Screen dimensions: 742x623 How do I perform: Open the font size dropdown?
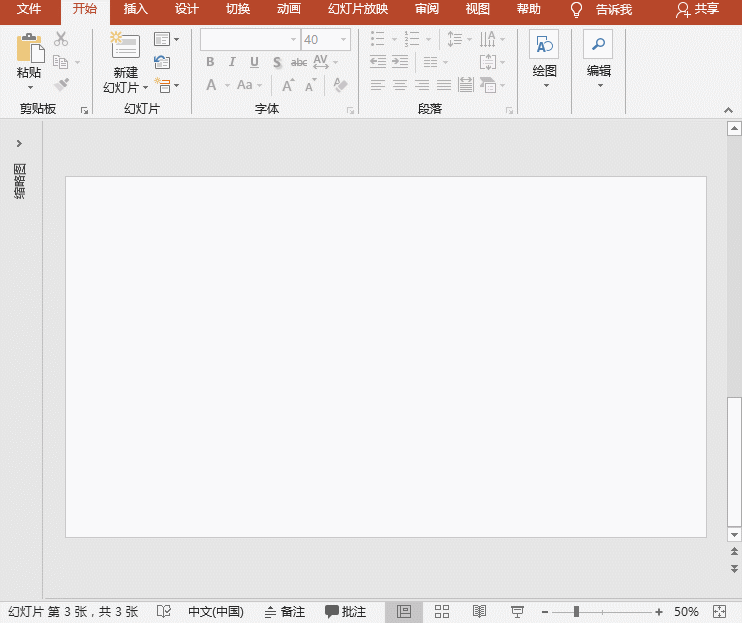pyautogui.click(x=344, y=40)
